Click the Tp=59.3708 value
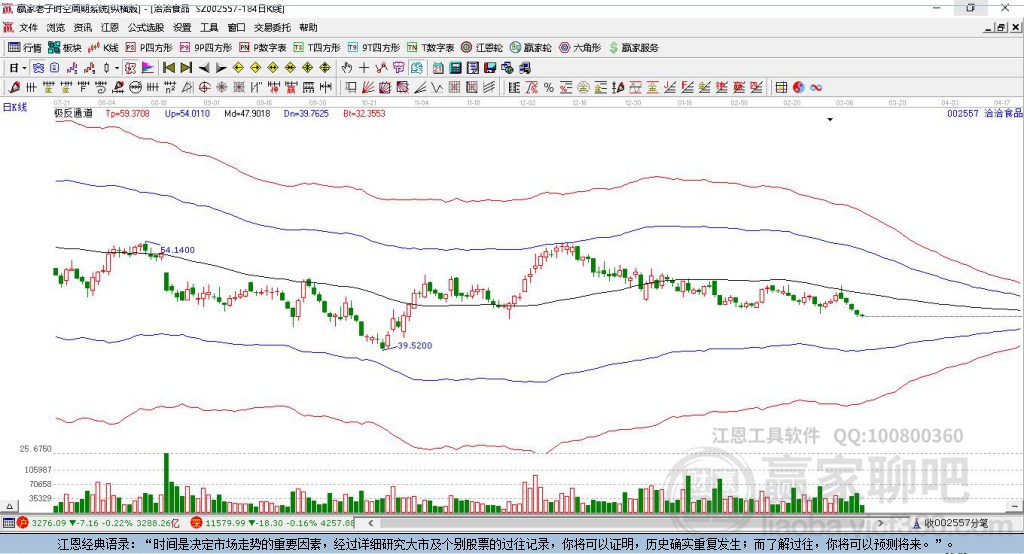The height and width of the screenshot is (554, 1024). pyautogui.click(x=127, y=114)
